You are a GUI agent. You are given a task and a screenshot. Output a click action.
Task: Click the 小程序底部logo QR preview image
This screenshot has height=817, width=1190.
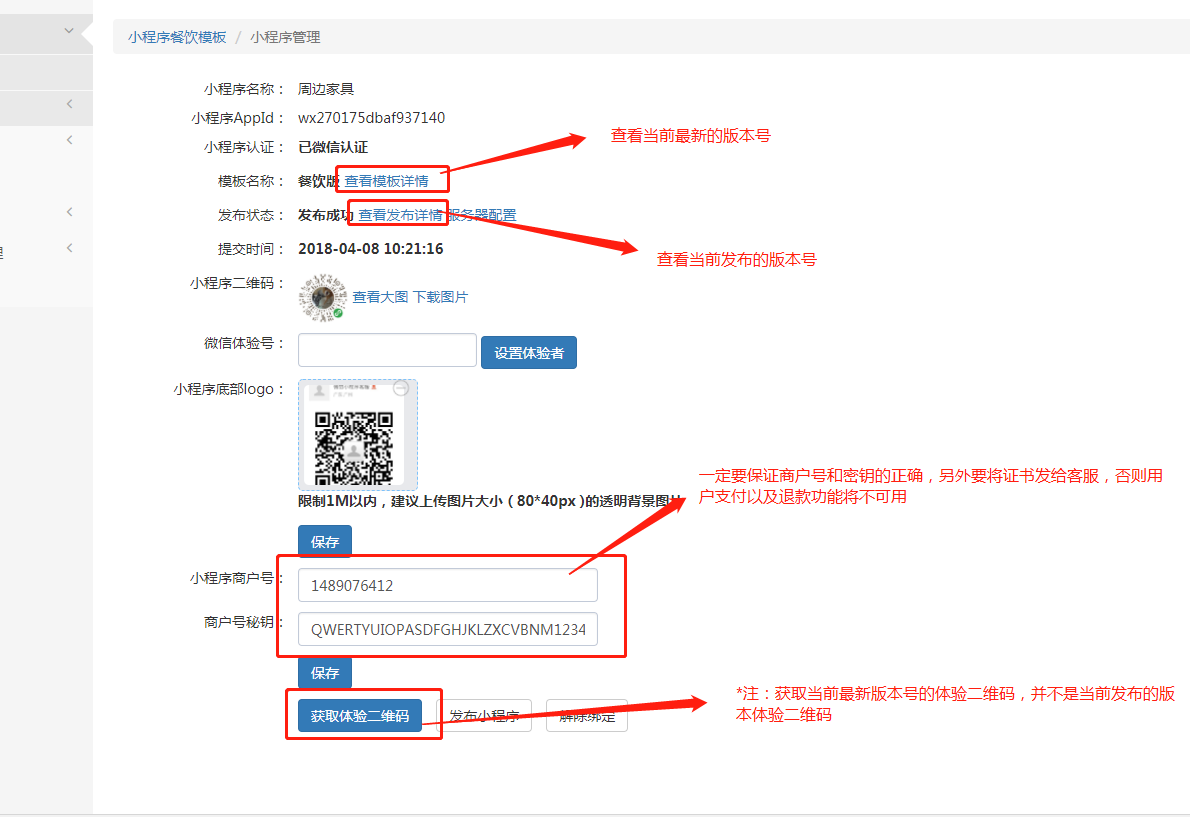click(357, 432)
